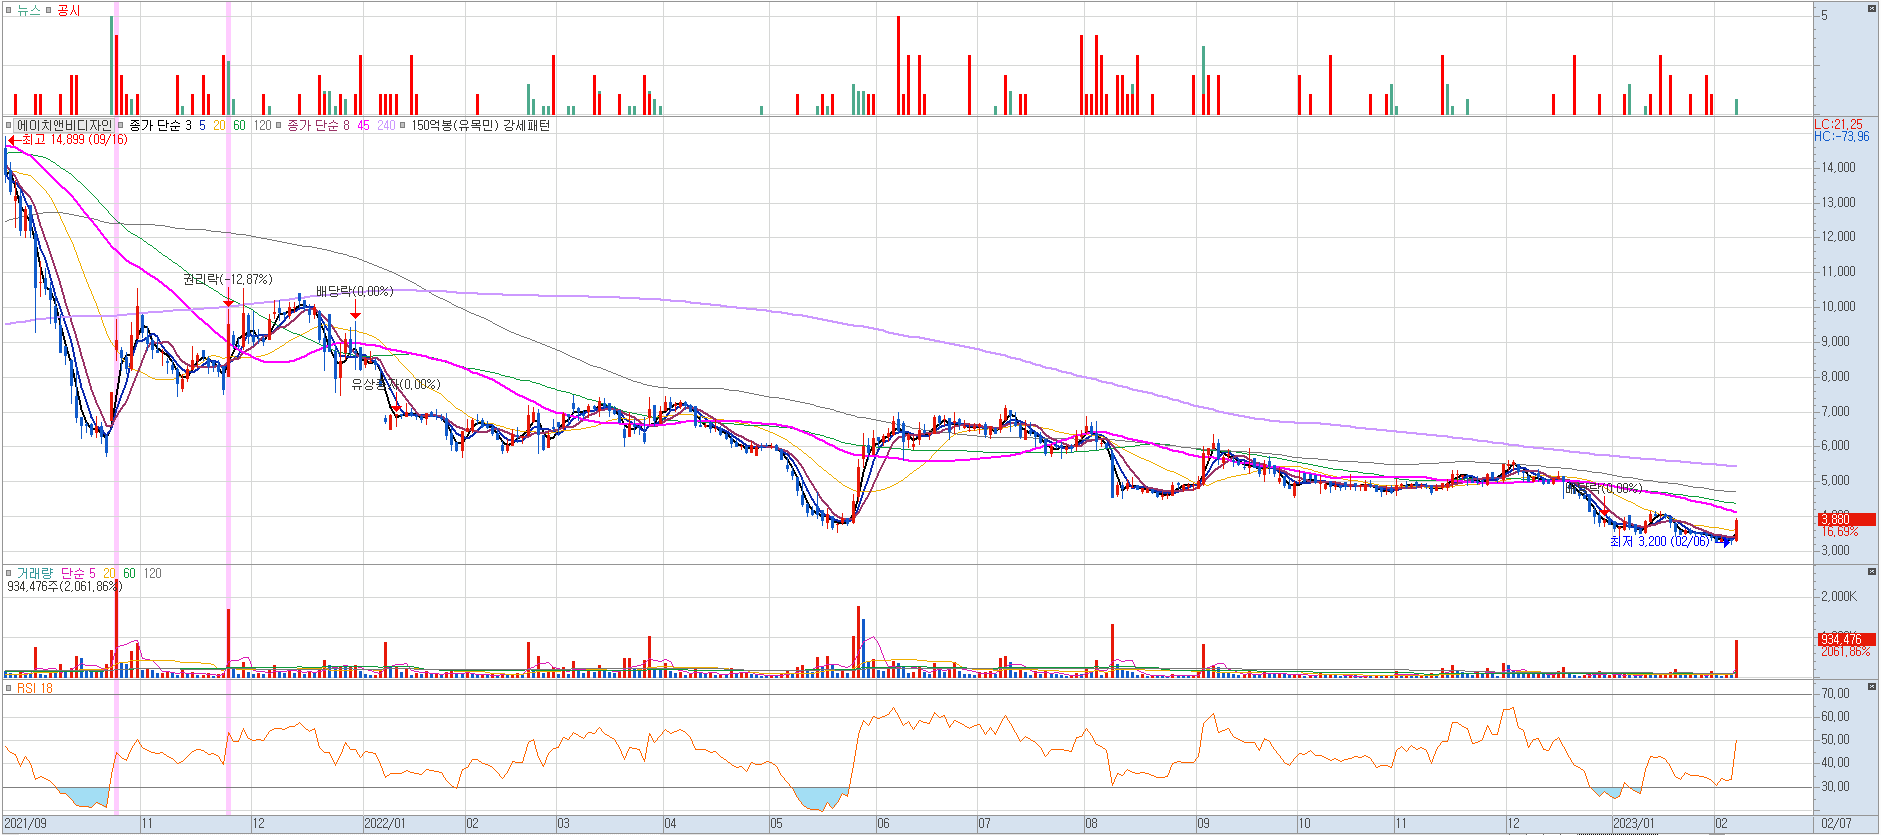Screen dimensions: 1881x835
Task: Click the 150억봉(유목민) 강세패턴 indicator label
Action: 480,125
